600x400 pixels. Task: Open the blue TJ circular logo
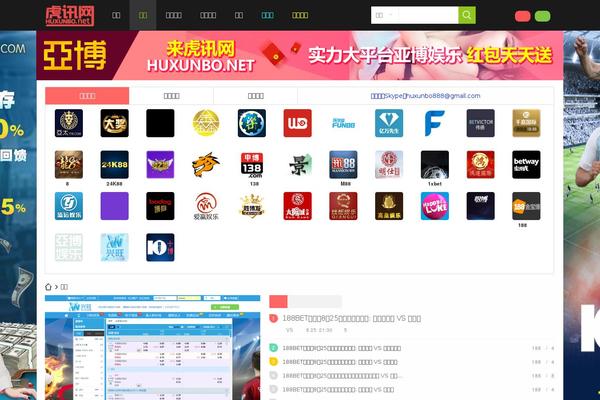(69, 206)
